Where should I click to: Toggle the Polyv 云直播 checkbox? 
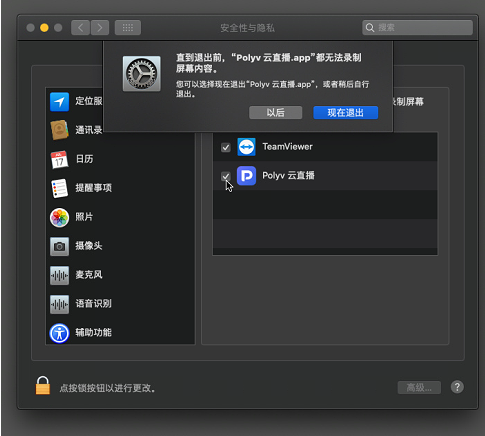point(226,176)
